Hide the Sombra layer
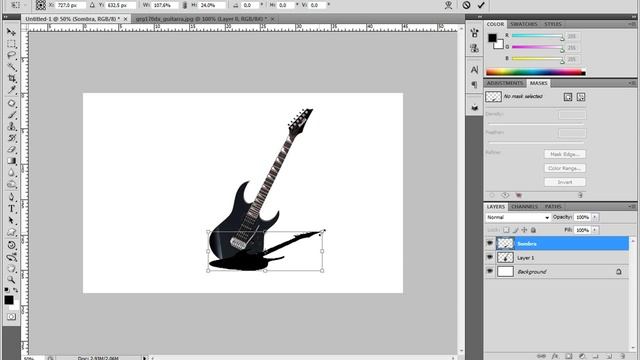Viewport: 640px width, 360px height. click(490, 244)
